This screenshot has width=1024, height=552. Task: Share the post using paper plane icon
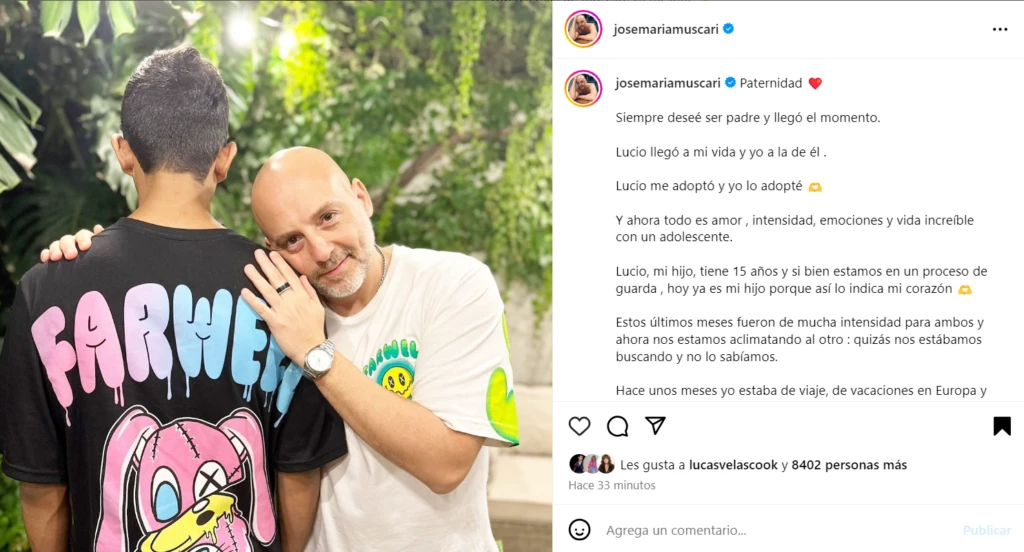click(655, 425)
